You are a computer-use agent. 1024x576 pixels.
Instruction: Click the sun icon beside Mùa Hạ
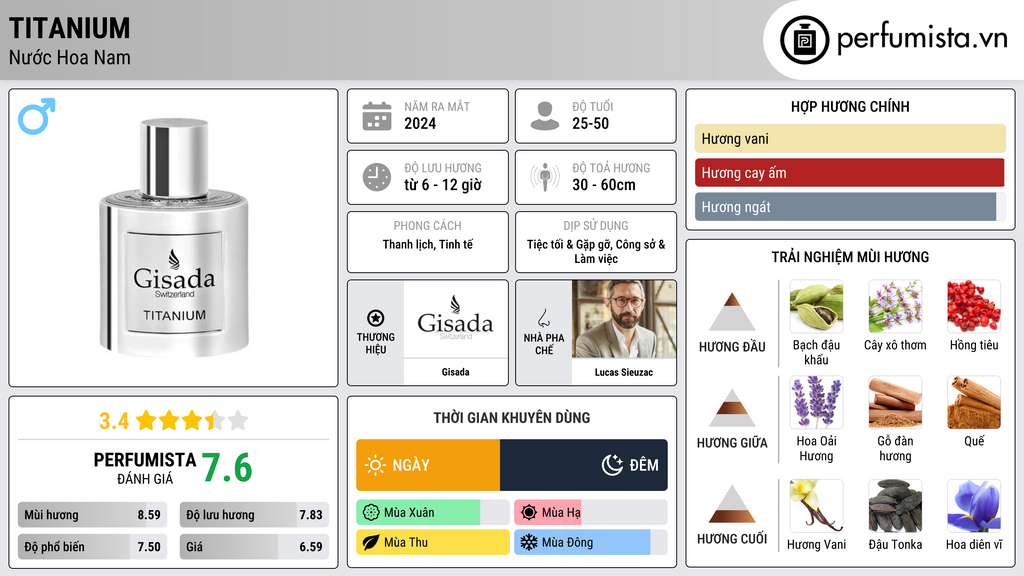point(529,513)
